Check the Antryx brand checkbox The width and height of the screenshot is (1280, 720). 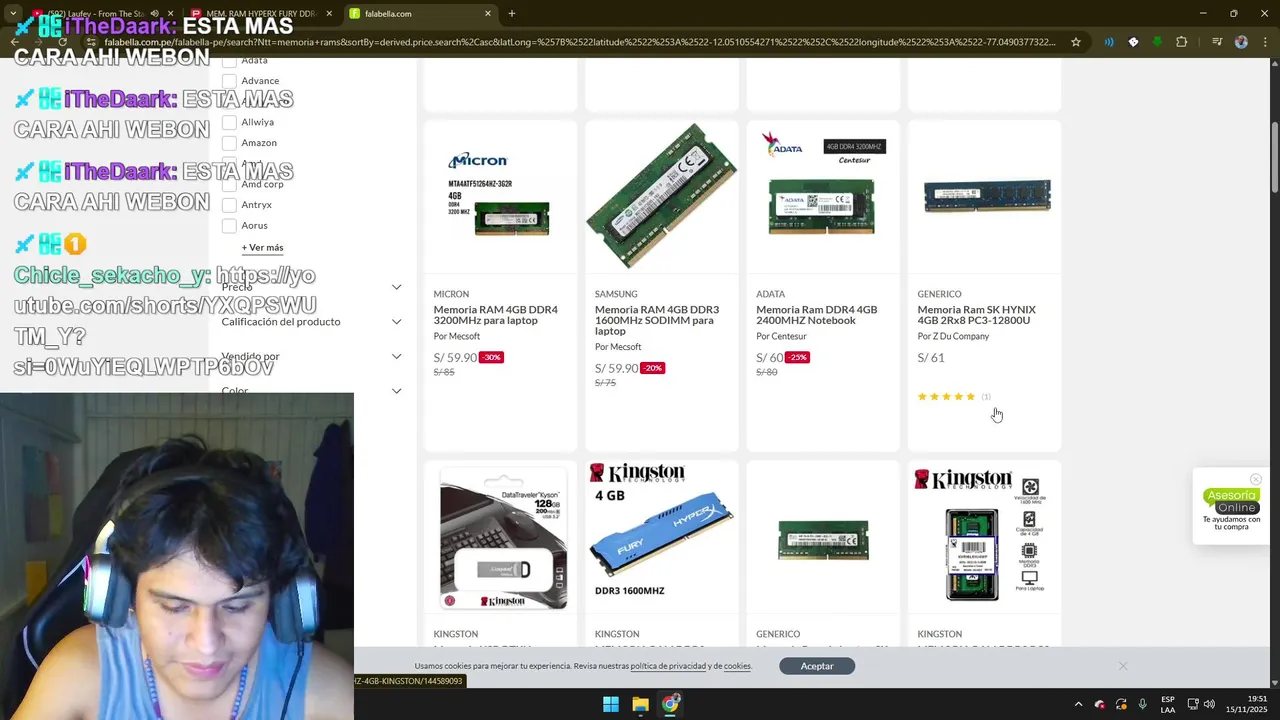click(229, 205)
